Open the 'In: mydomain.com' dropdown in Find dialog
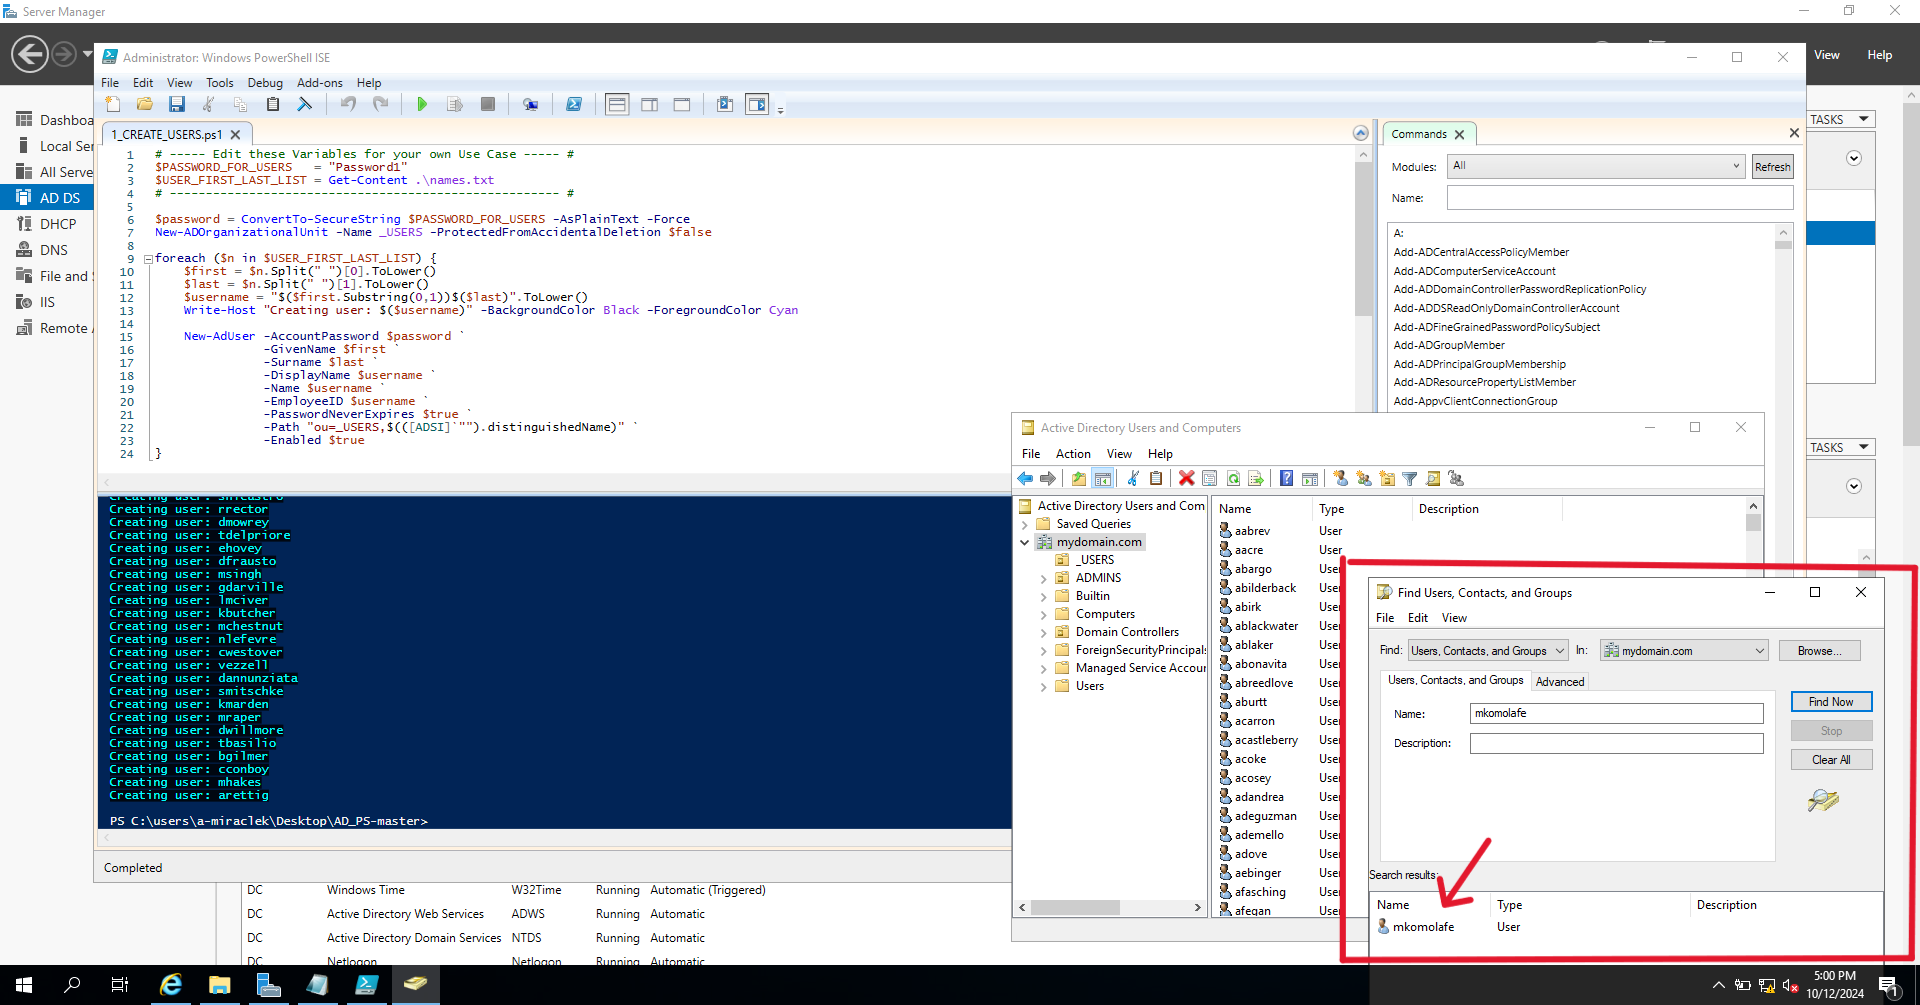 1760,650
